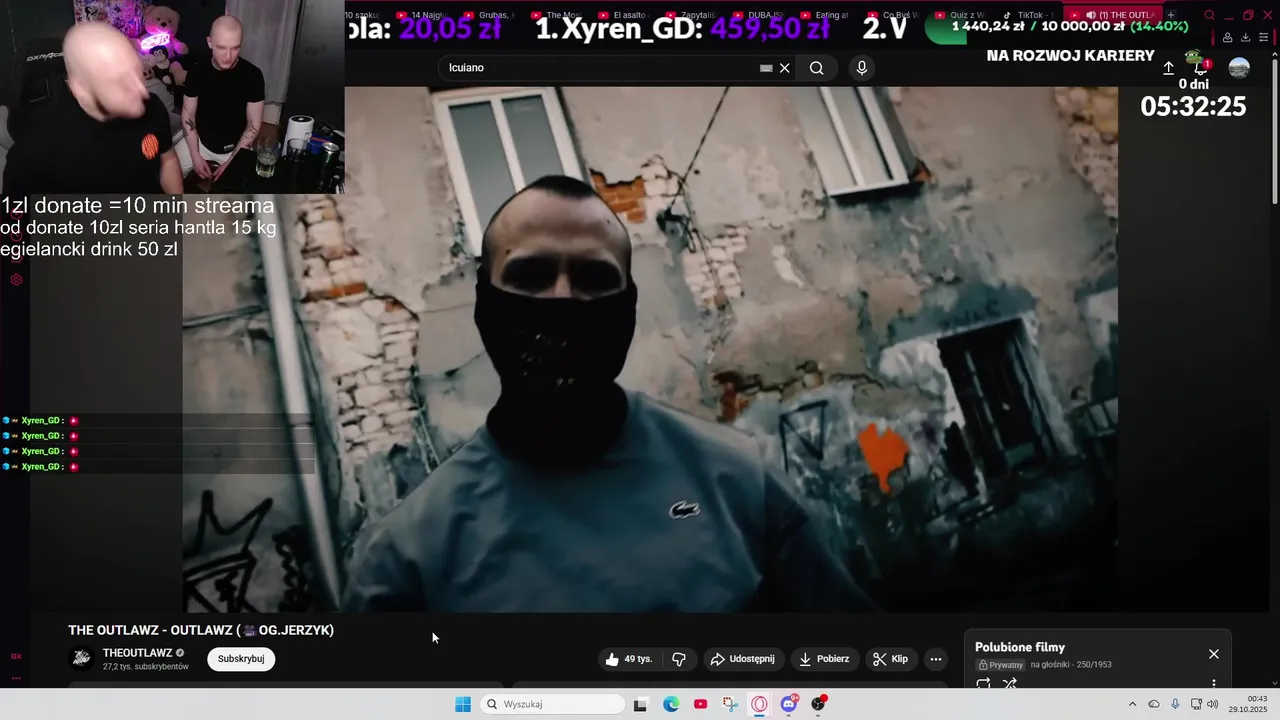Open OneDrive cloud icon in tray
Image resolution: width=1280 pixels, height=720 pixels.
(x=1154, y=704)
